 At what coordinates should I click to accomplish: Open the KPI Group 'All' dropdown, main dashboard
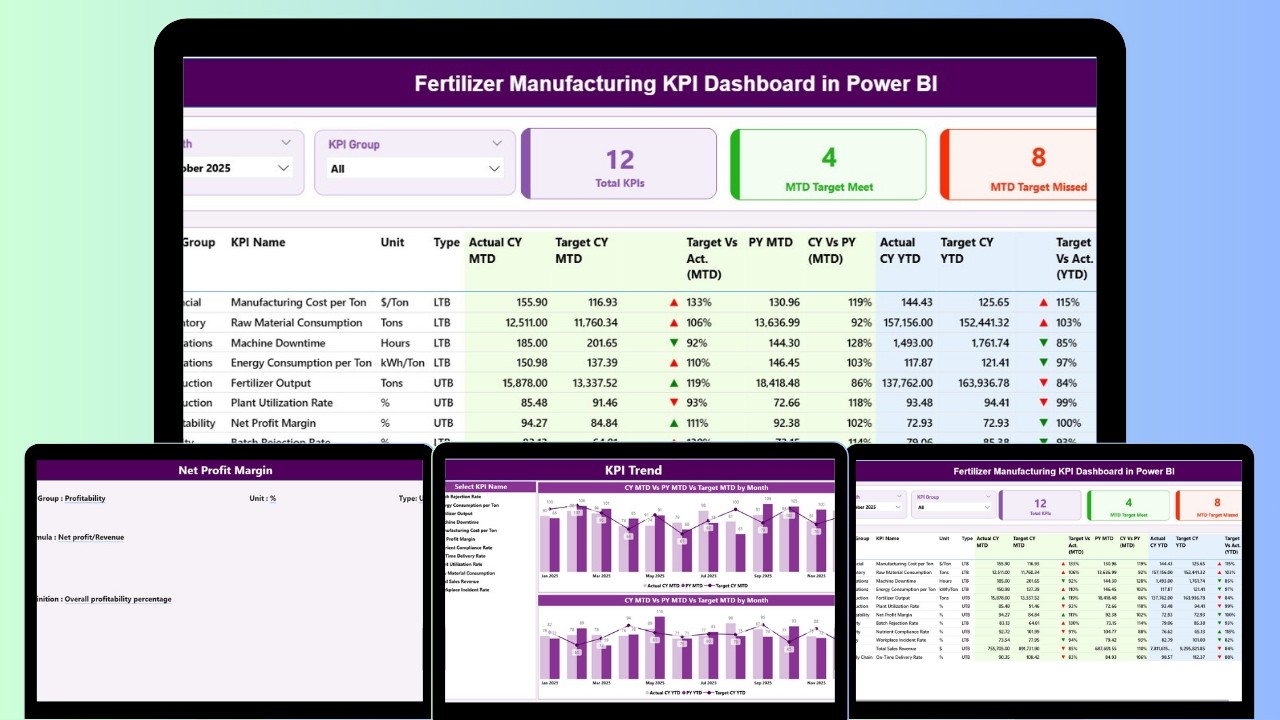tap(415, 168)
